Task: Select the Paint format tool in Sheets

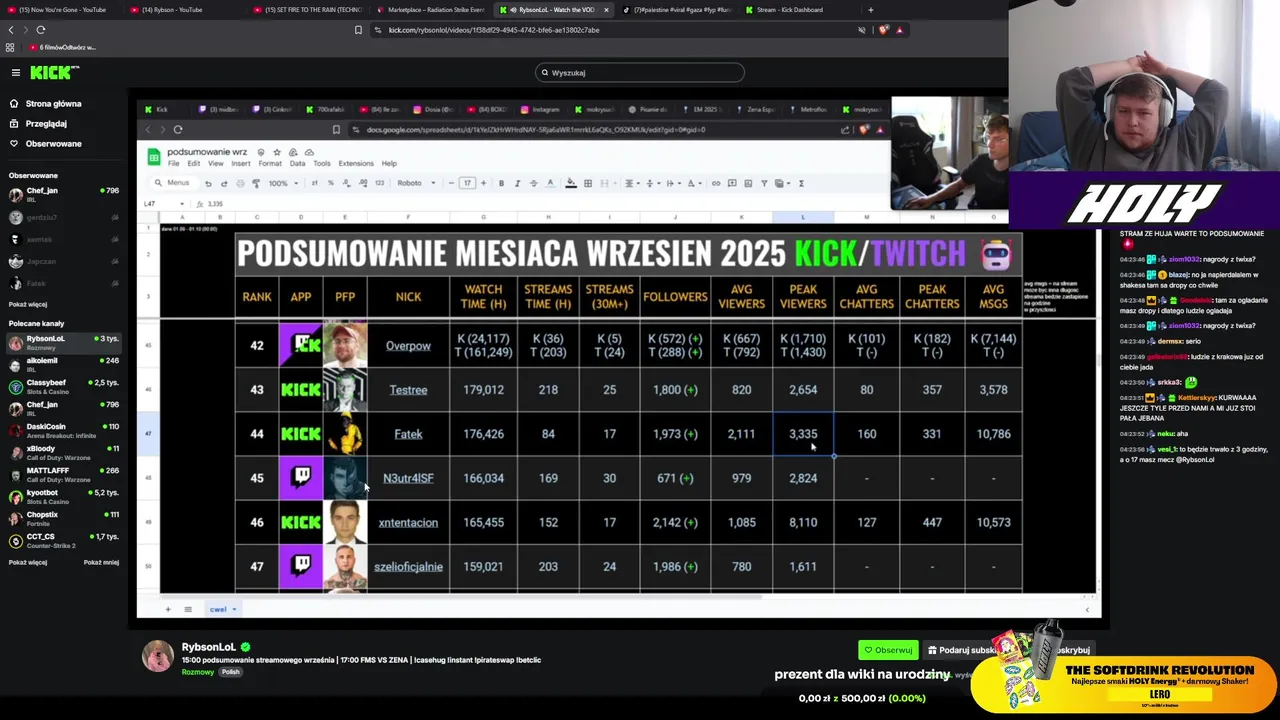Action: point(256,183)
